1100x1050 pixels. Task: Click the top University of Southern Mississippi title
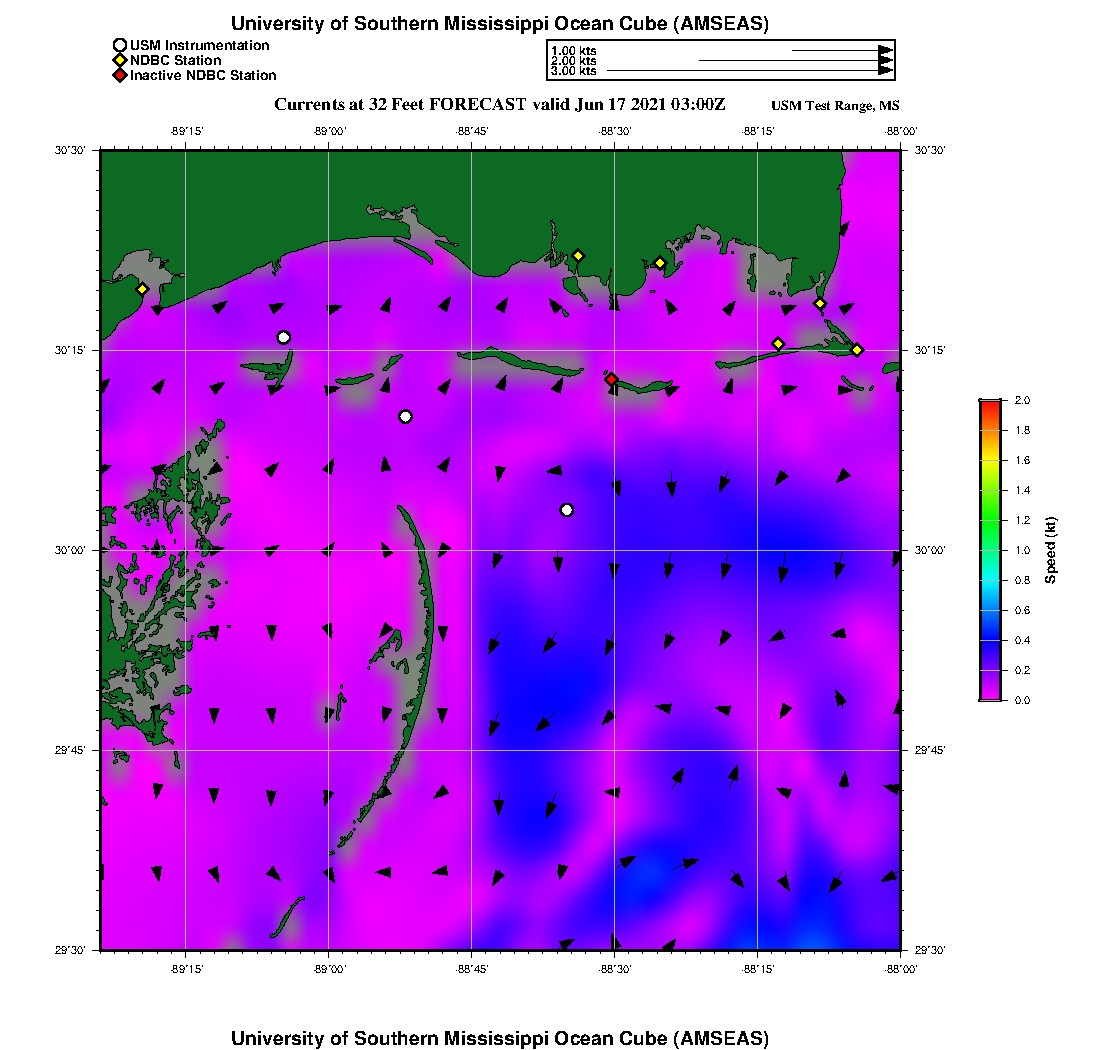point(500,23)
